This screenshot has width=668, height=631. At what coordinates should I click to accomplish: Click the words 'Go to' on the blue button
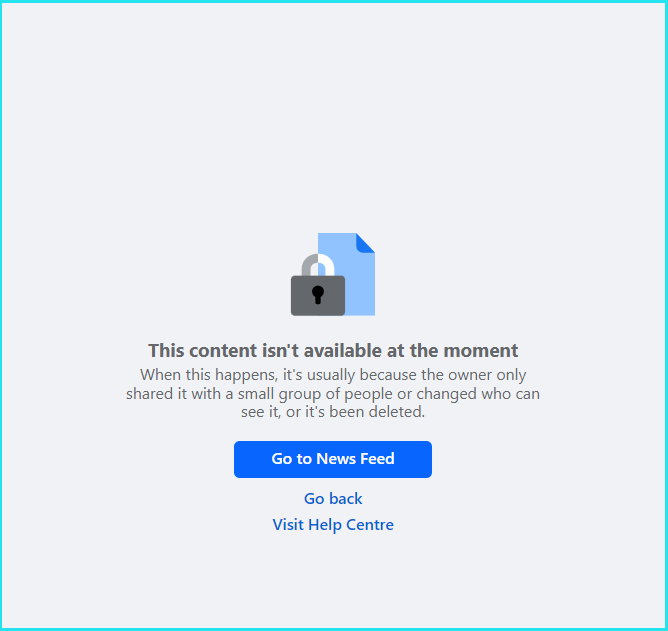point(292,459)
